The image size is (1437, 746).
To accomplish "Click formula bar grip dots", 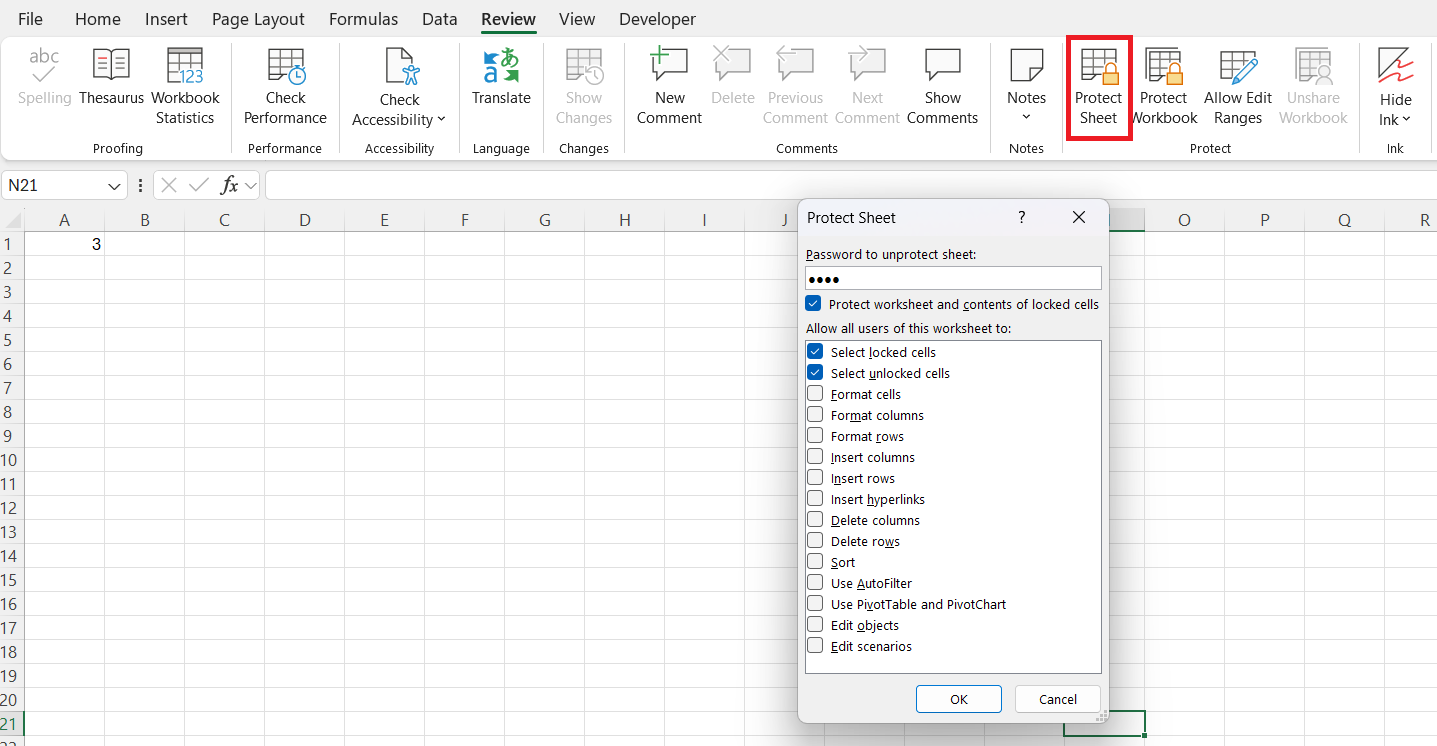I will [140, 185].
